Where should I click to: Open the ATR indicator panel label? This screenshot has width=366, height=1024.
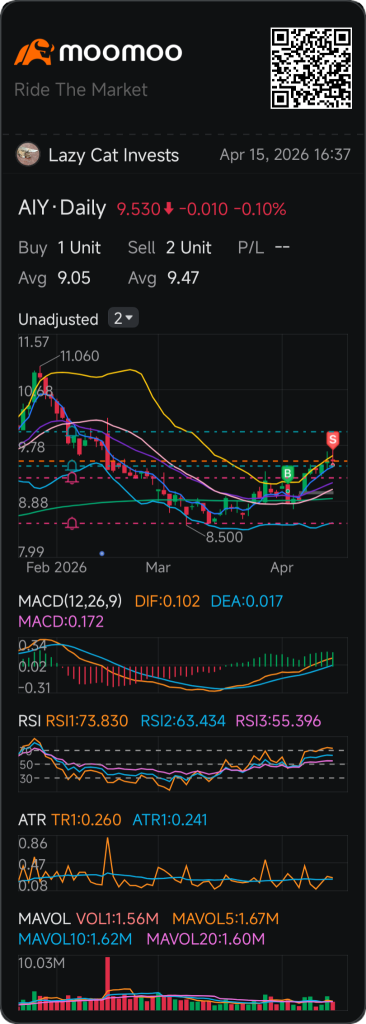[x=30, y=820]
